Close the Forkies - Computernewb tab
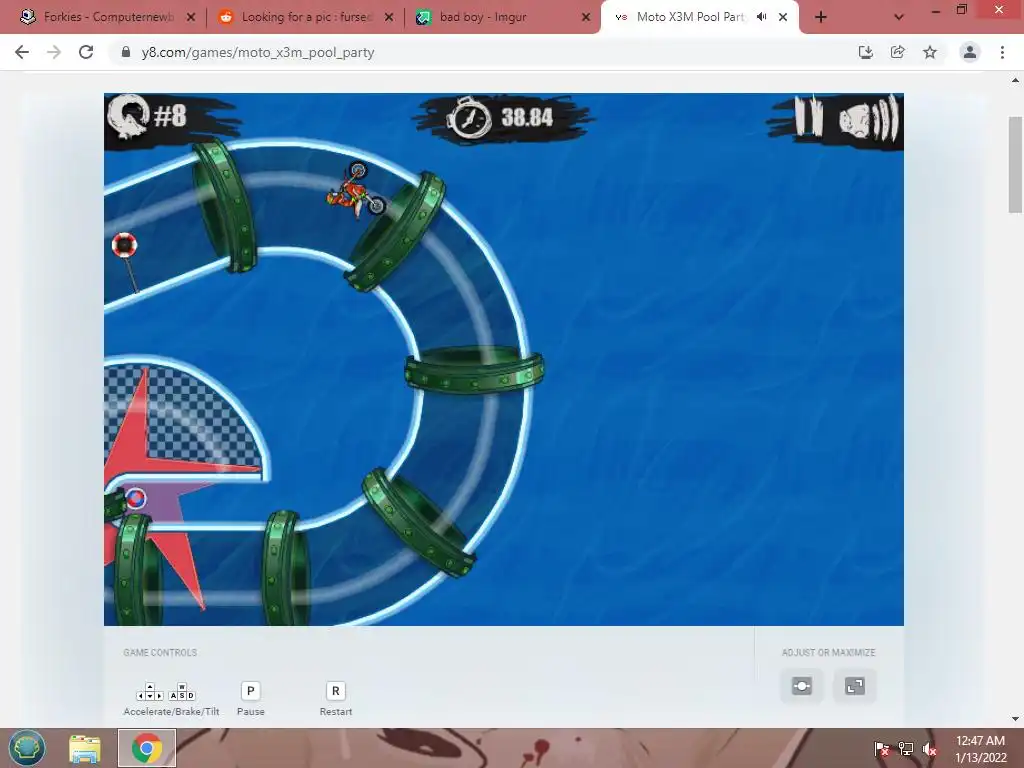Image resolution: width=1024 pixels, height=768 pixels. tap(191, 17)
